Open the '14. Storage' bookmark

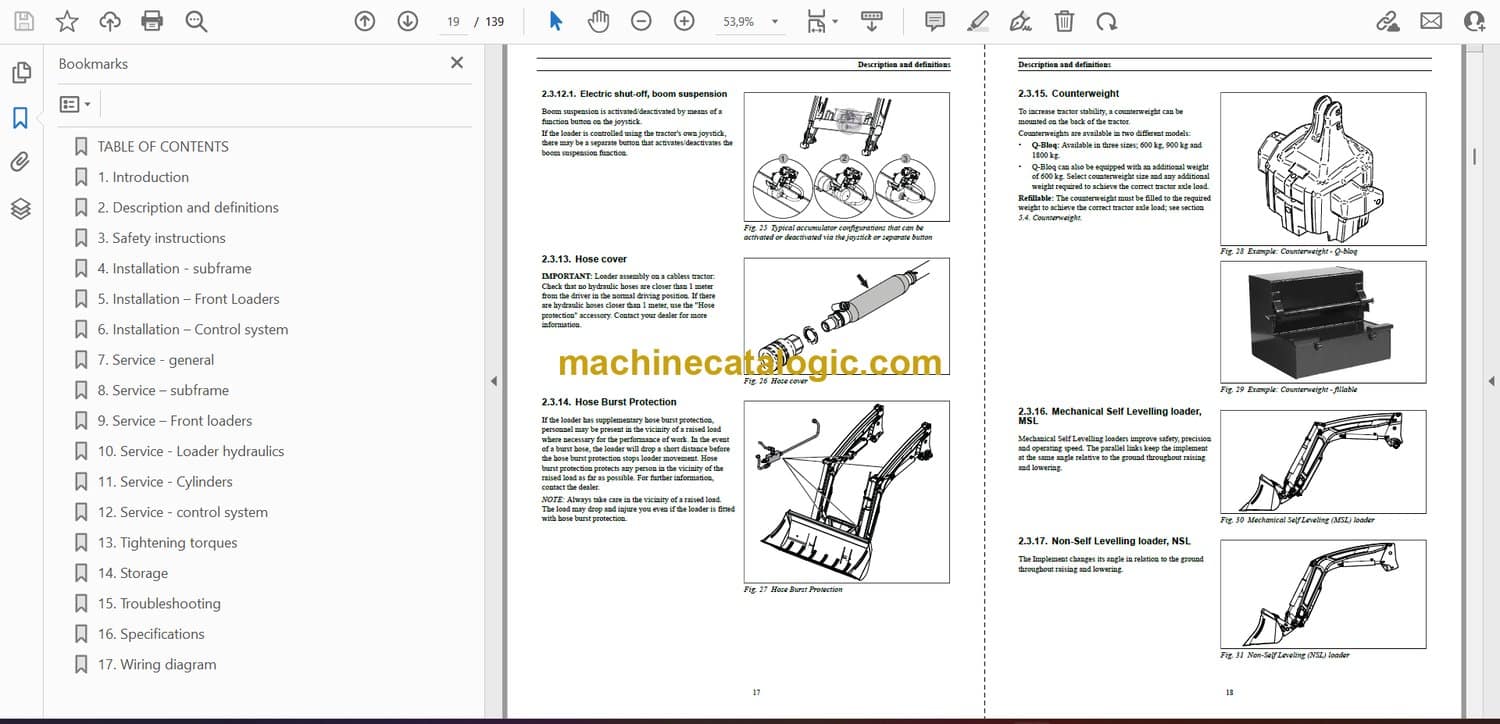[133, 573]
